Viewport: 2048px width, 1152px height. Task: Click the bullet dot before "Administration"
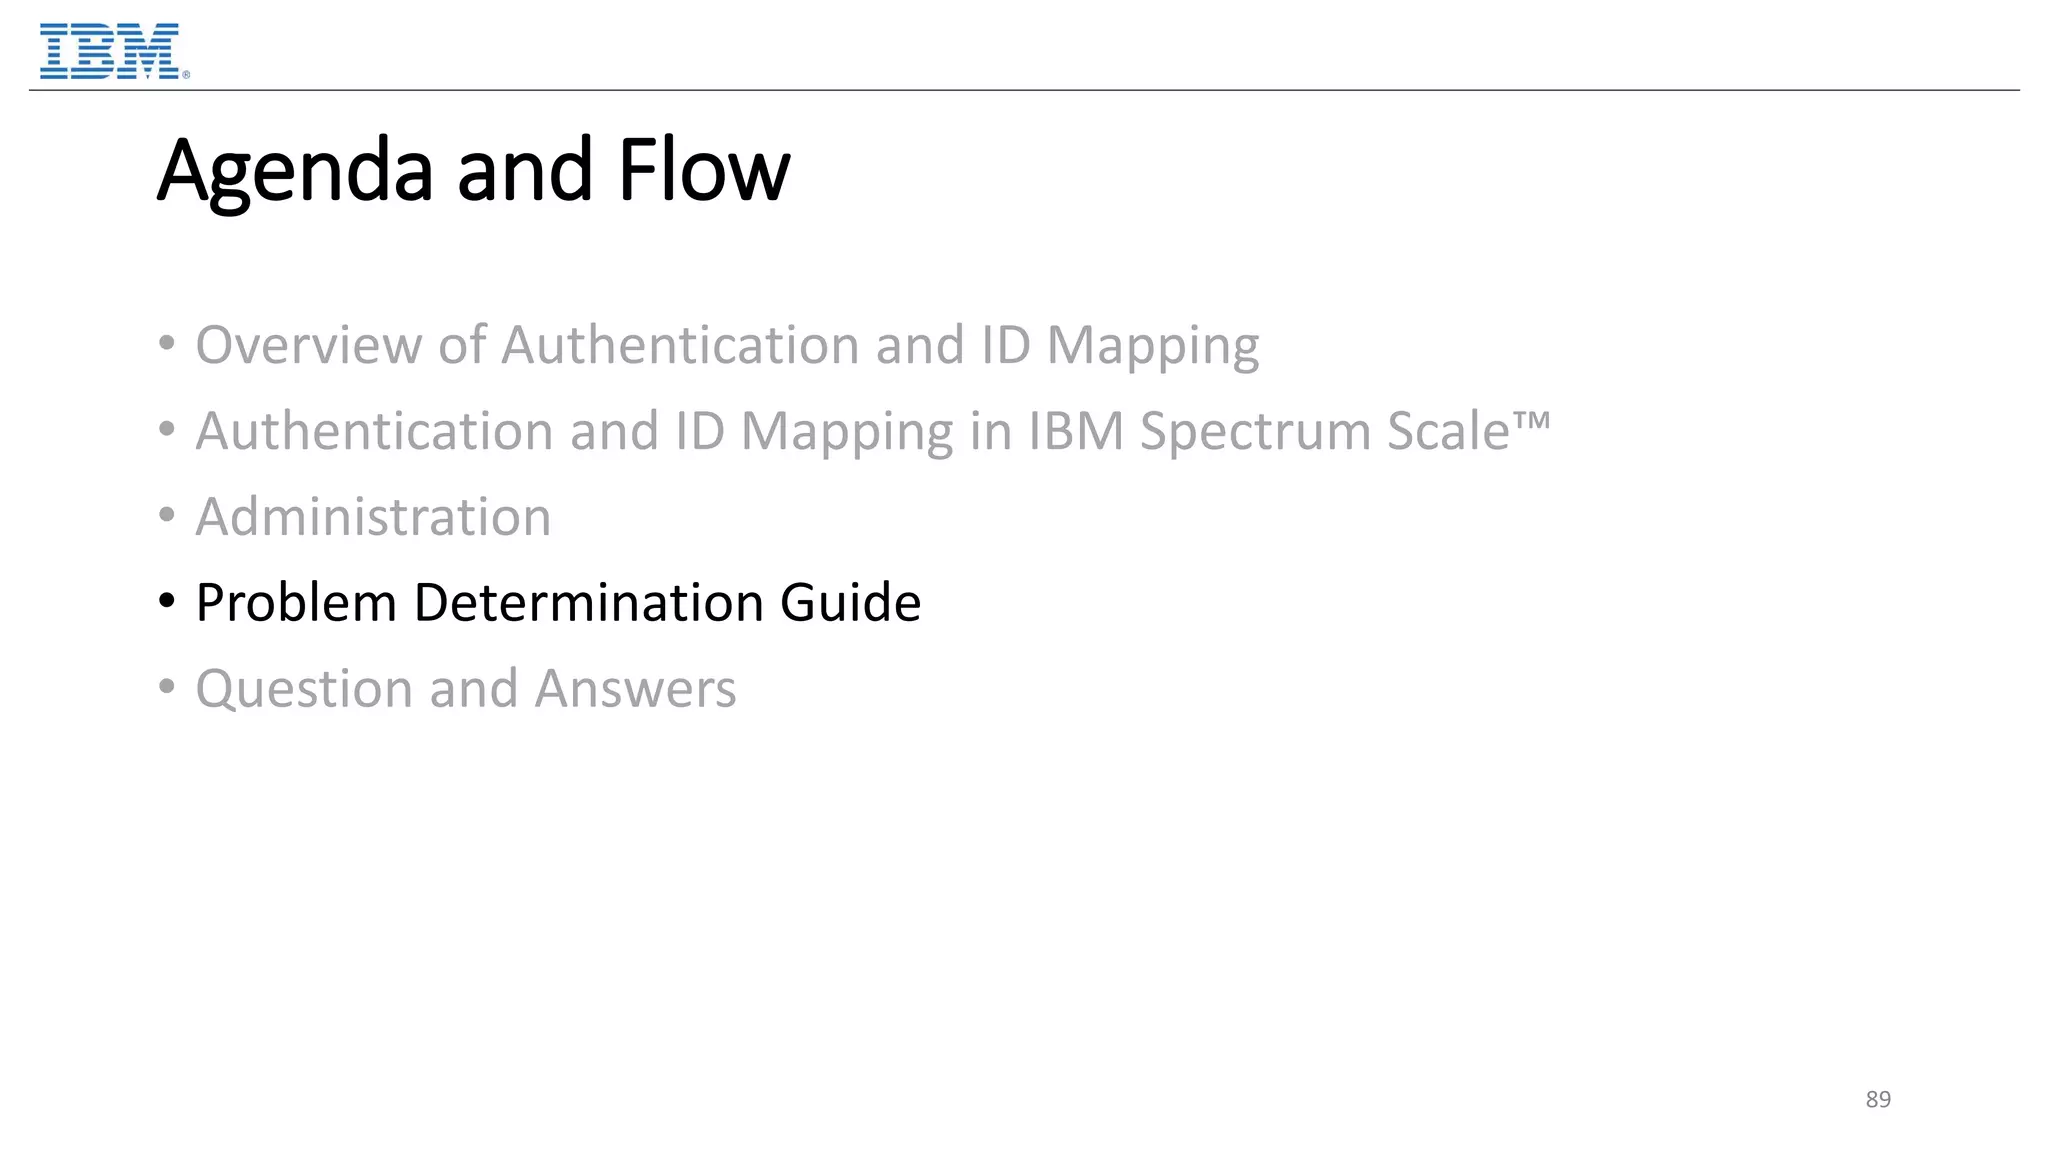tap(167, 517)
